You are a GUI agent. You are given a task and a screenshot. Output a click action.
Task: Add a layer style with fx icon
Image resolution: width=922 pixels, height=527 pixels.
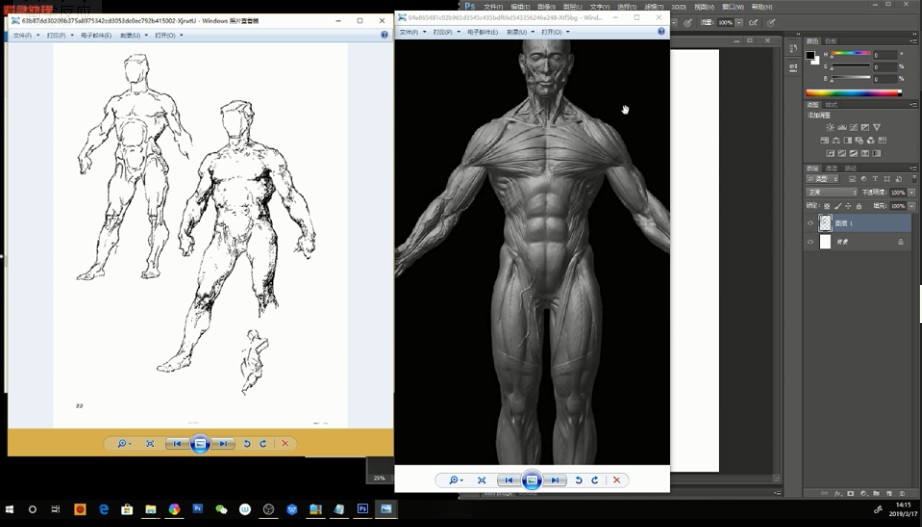(x=838, y=493)
